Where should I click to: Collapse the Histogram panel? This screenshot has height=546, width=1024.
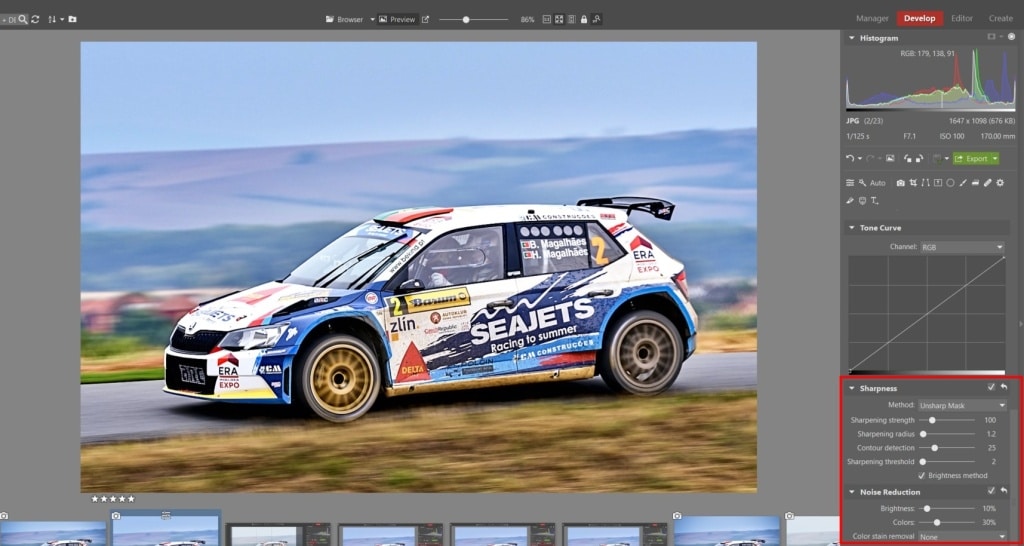(x=852, y=38)
